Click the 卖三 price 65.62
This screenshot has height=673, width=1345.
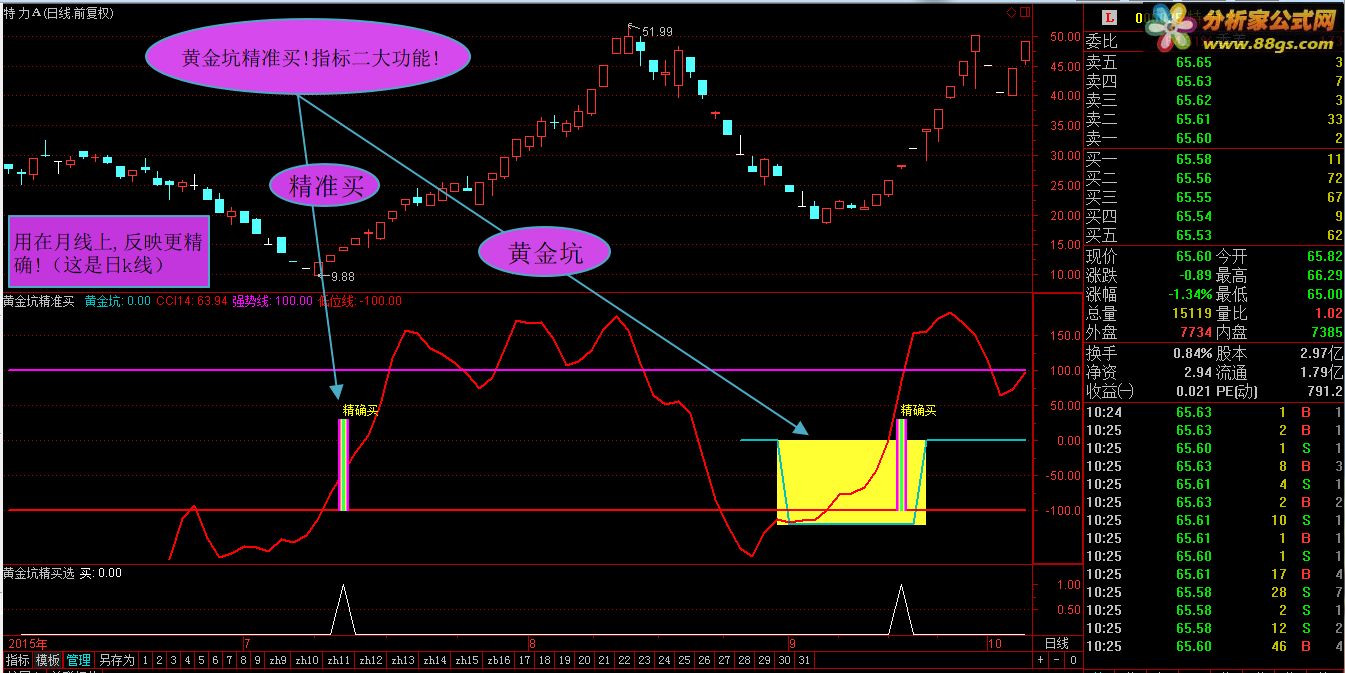(x=1193, y=100)
